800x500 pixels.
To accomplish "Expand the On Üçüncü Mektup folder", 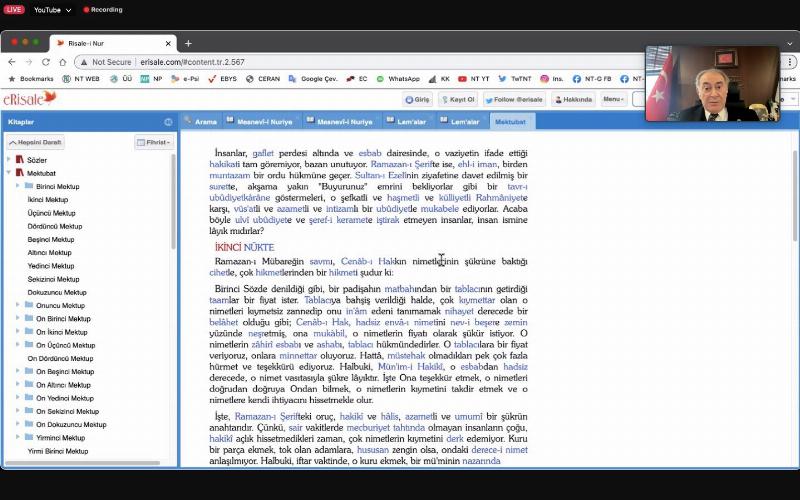I will coord(18,345).
